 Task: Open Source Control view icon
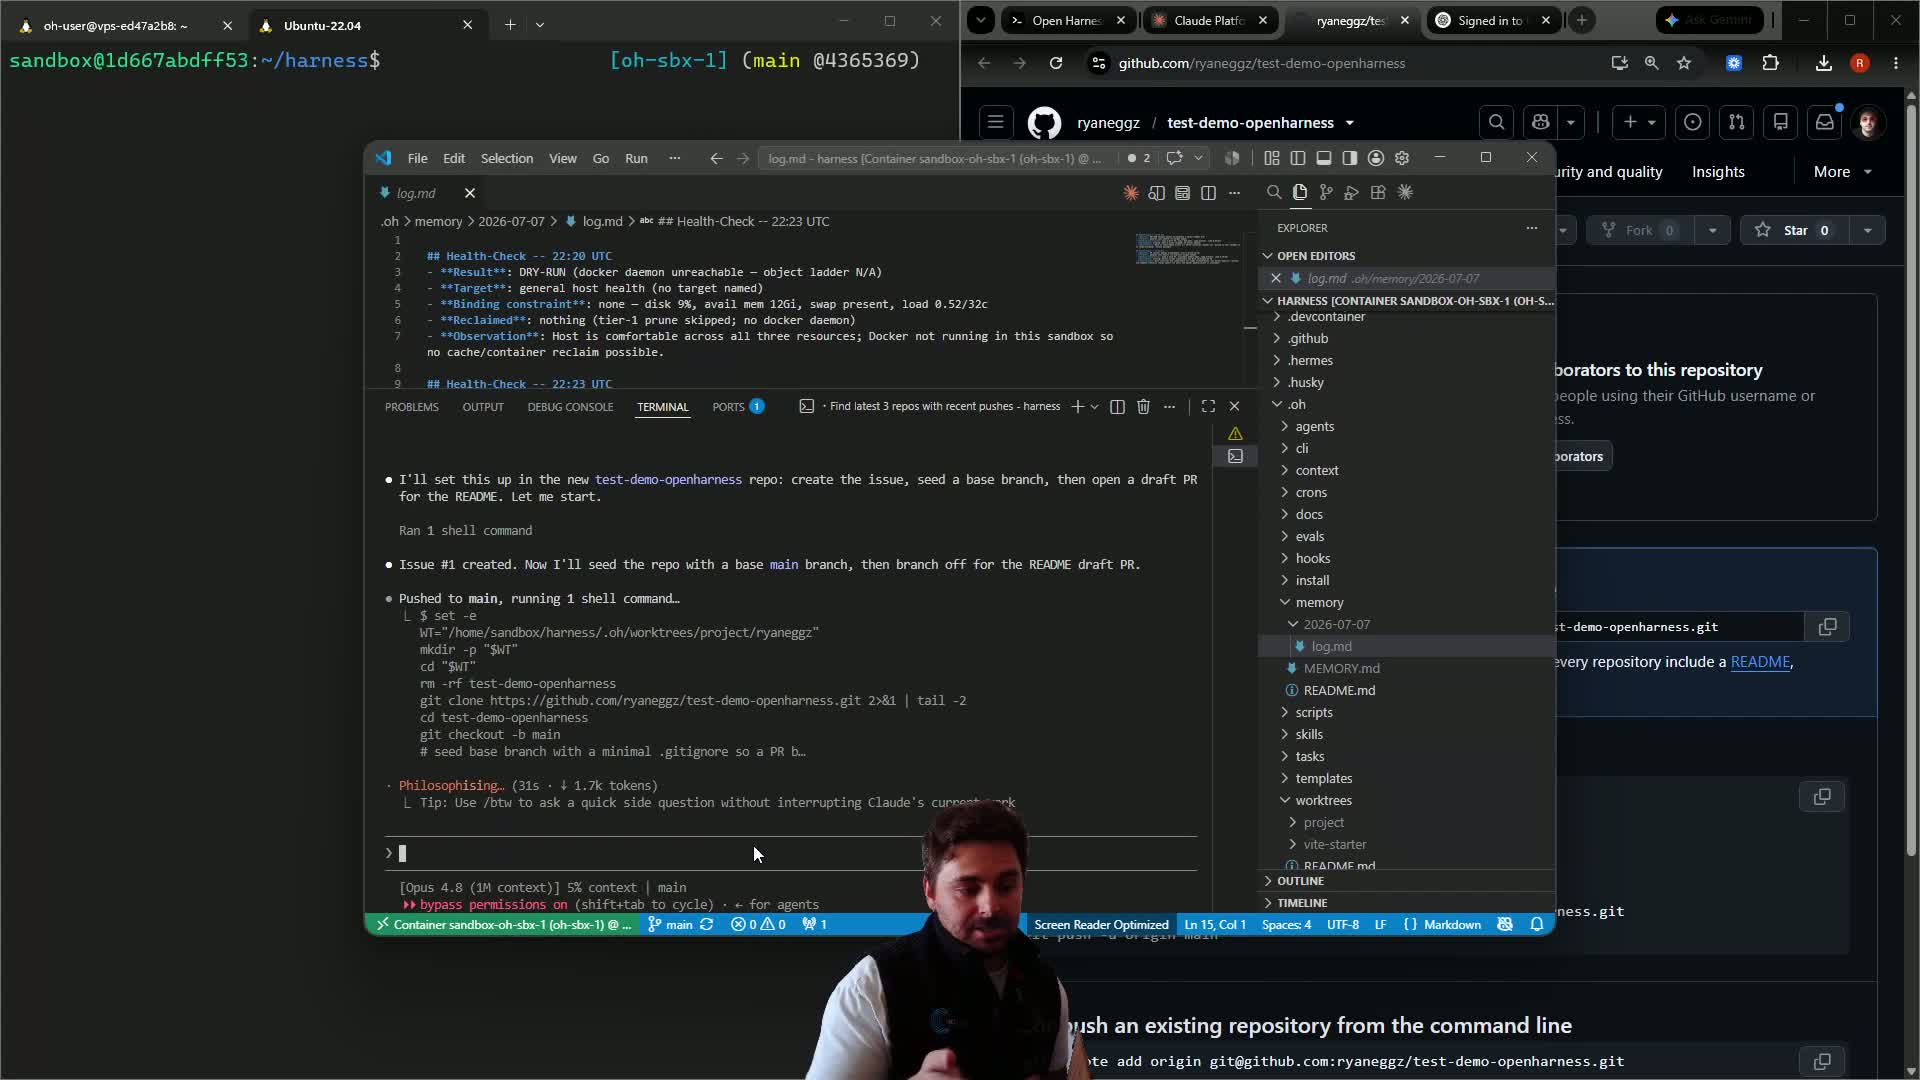click(1326, 192)
